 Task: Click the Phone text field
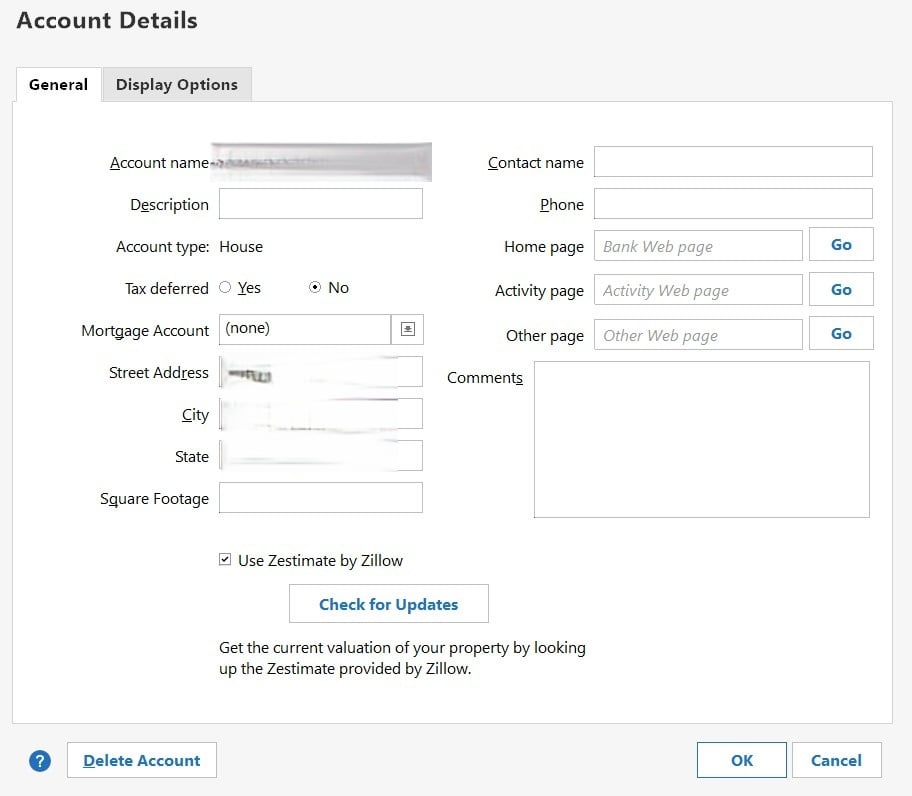pyautogui.click(x=733, y=204)
